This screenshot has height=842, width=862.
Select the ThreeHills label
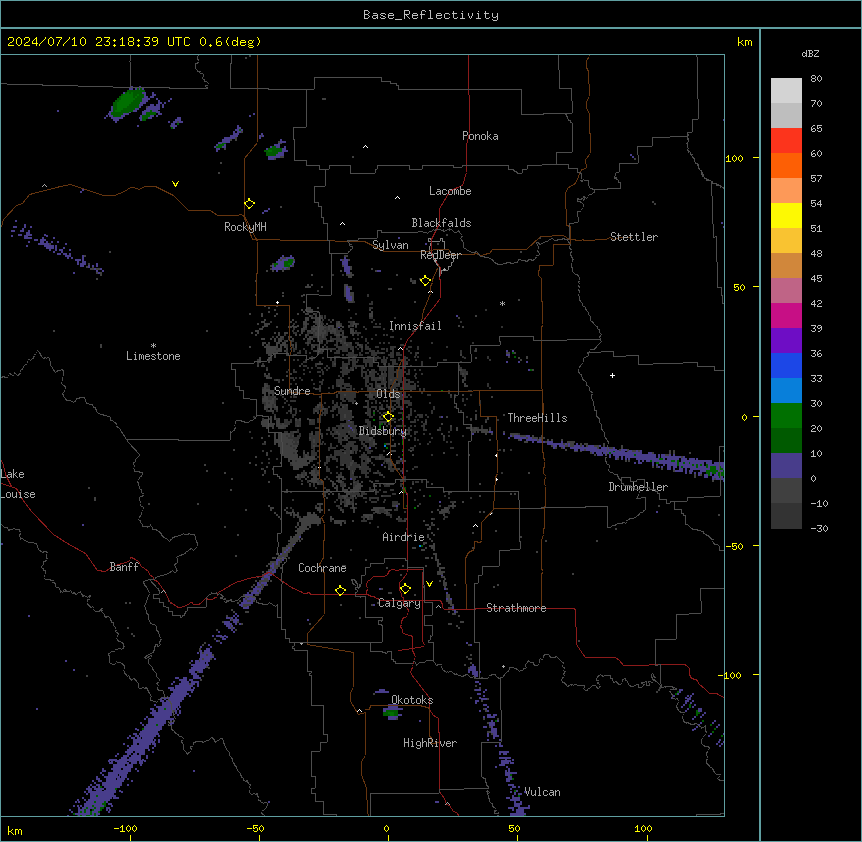tap(537, 418)
